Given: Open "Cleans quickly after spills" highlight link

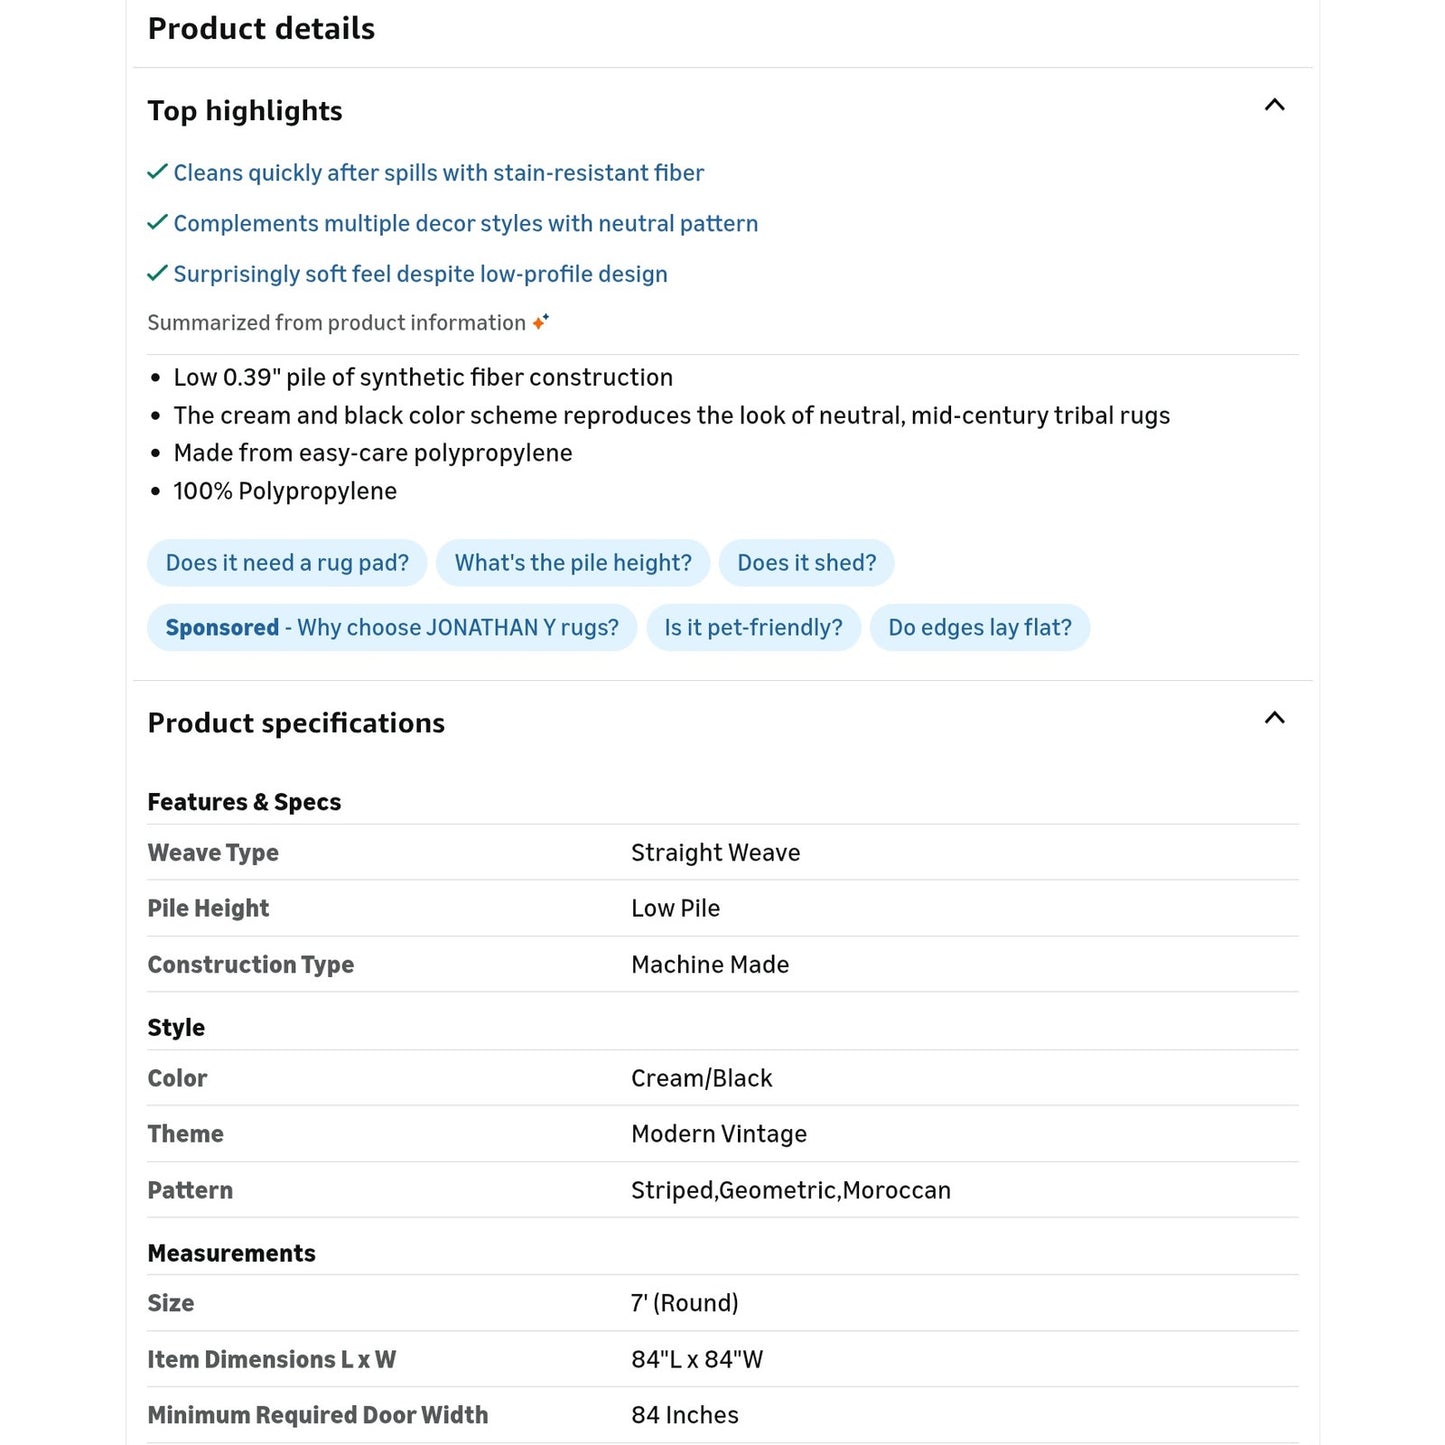Looking at the screenshot, I should coord(438,173).
